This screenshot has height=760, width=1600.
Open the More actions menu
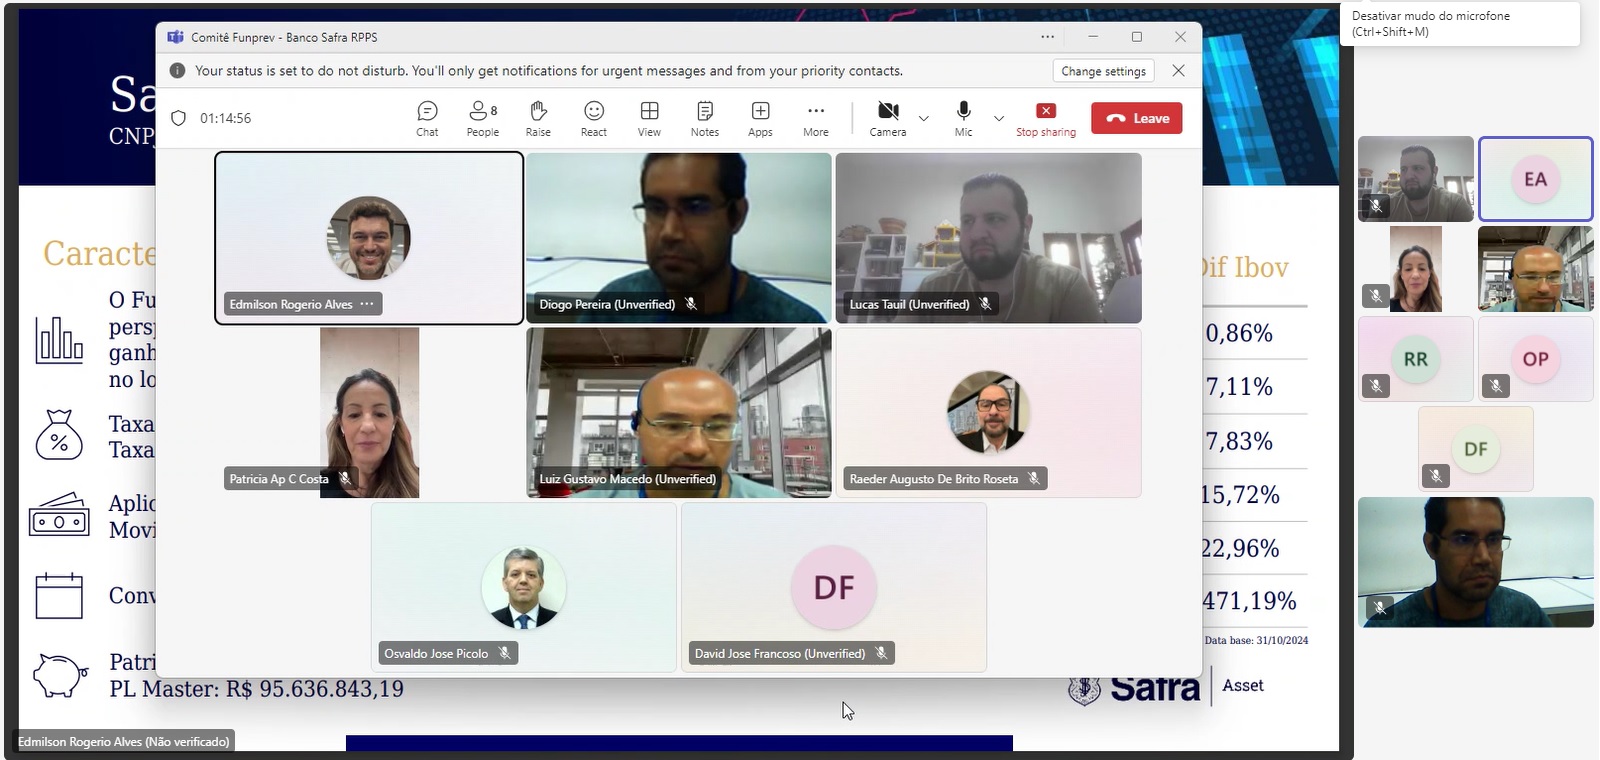[x=816, y=118]
